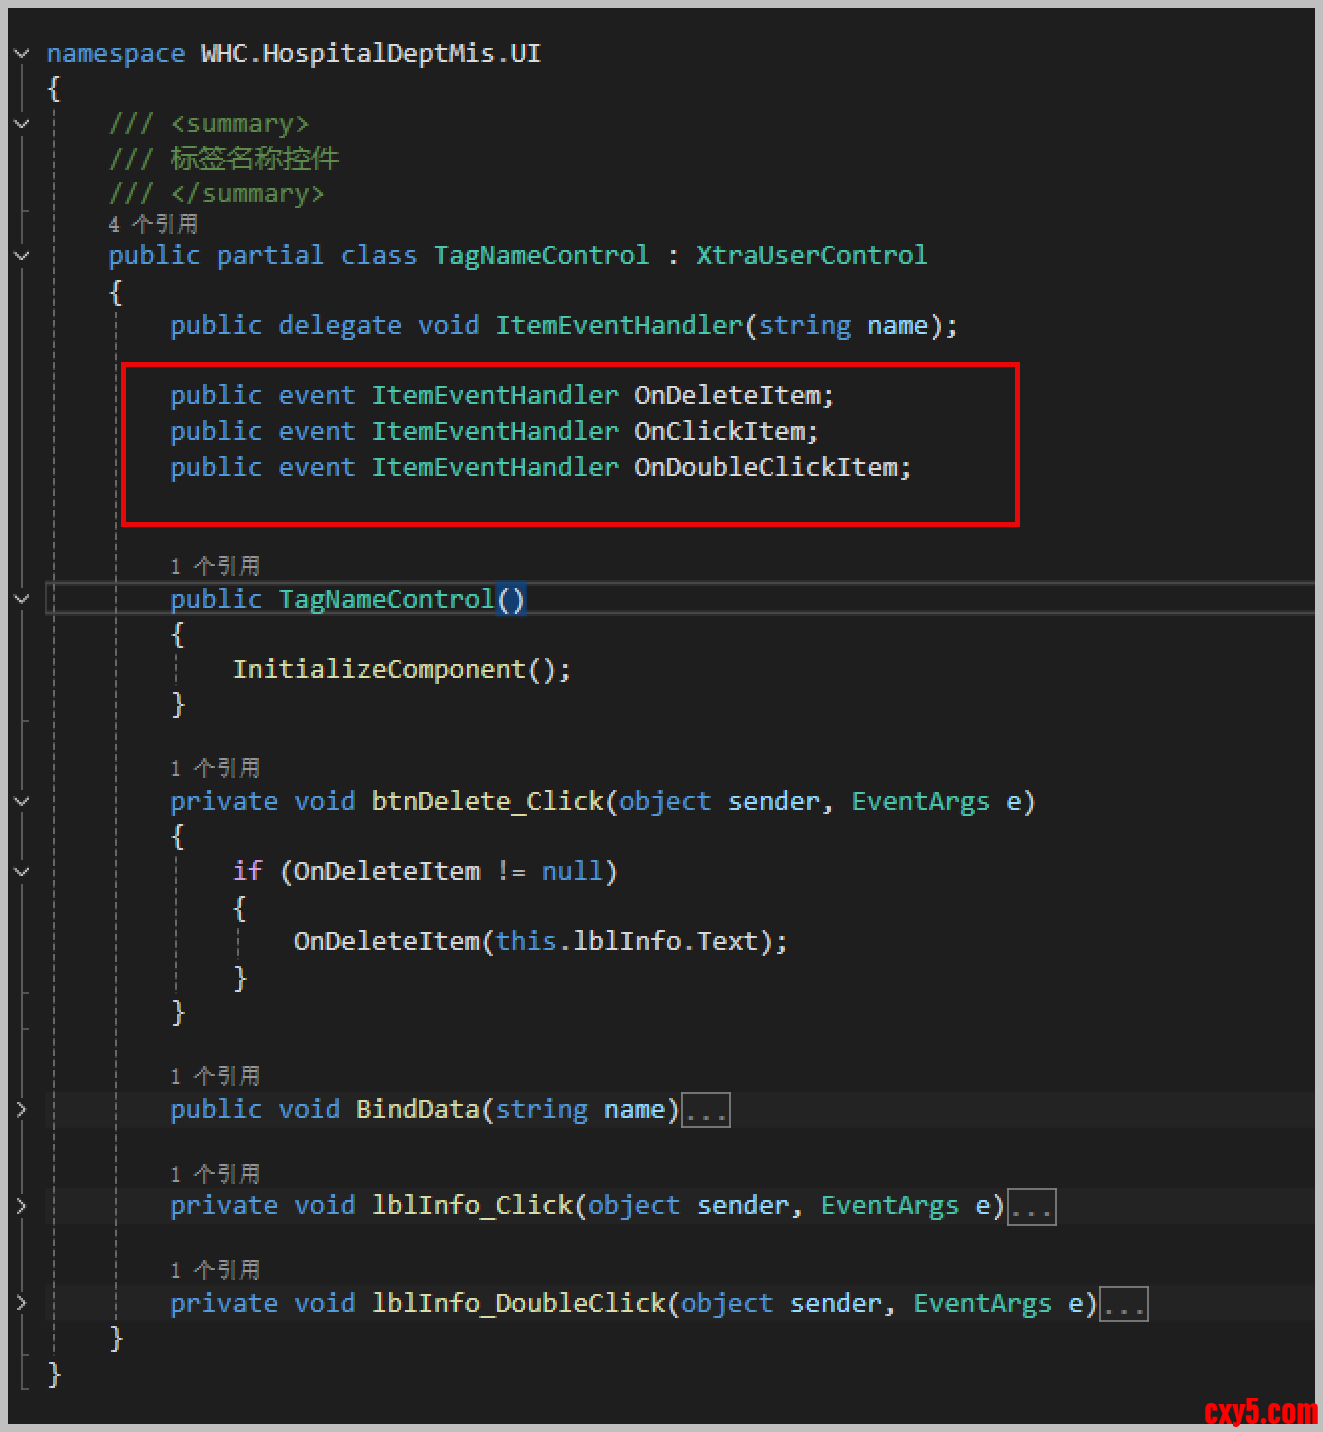Image resolution: width=1323 pixels, height=1432 pixels.
Task: Collapse the TagNameControl class definition
Action: [22, 256]
